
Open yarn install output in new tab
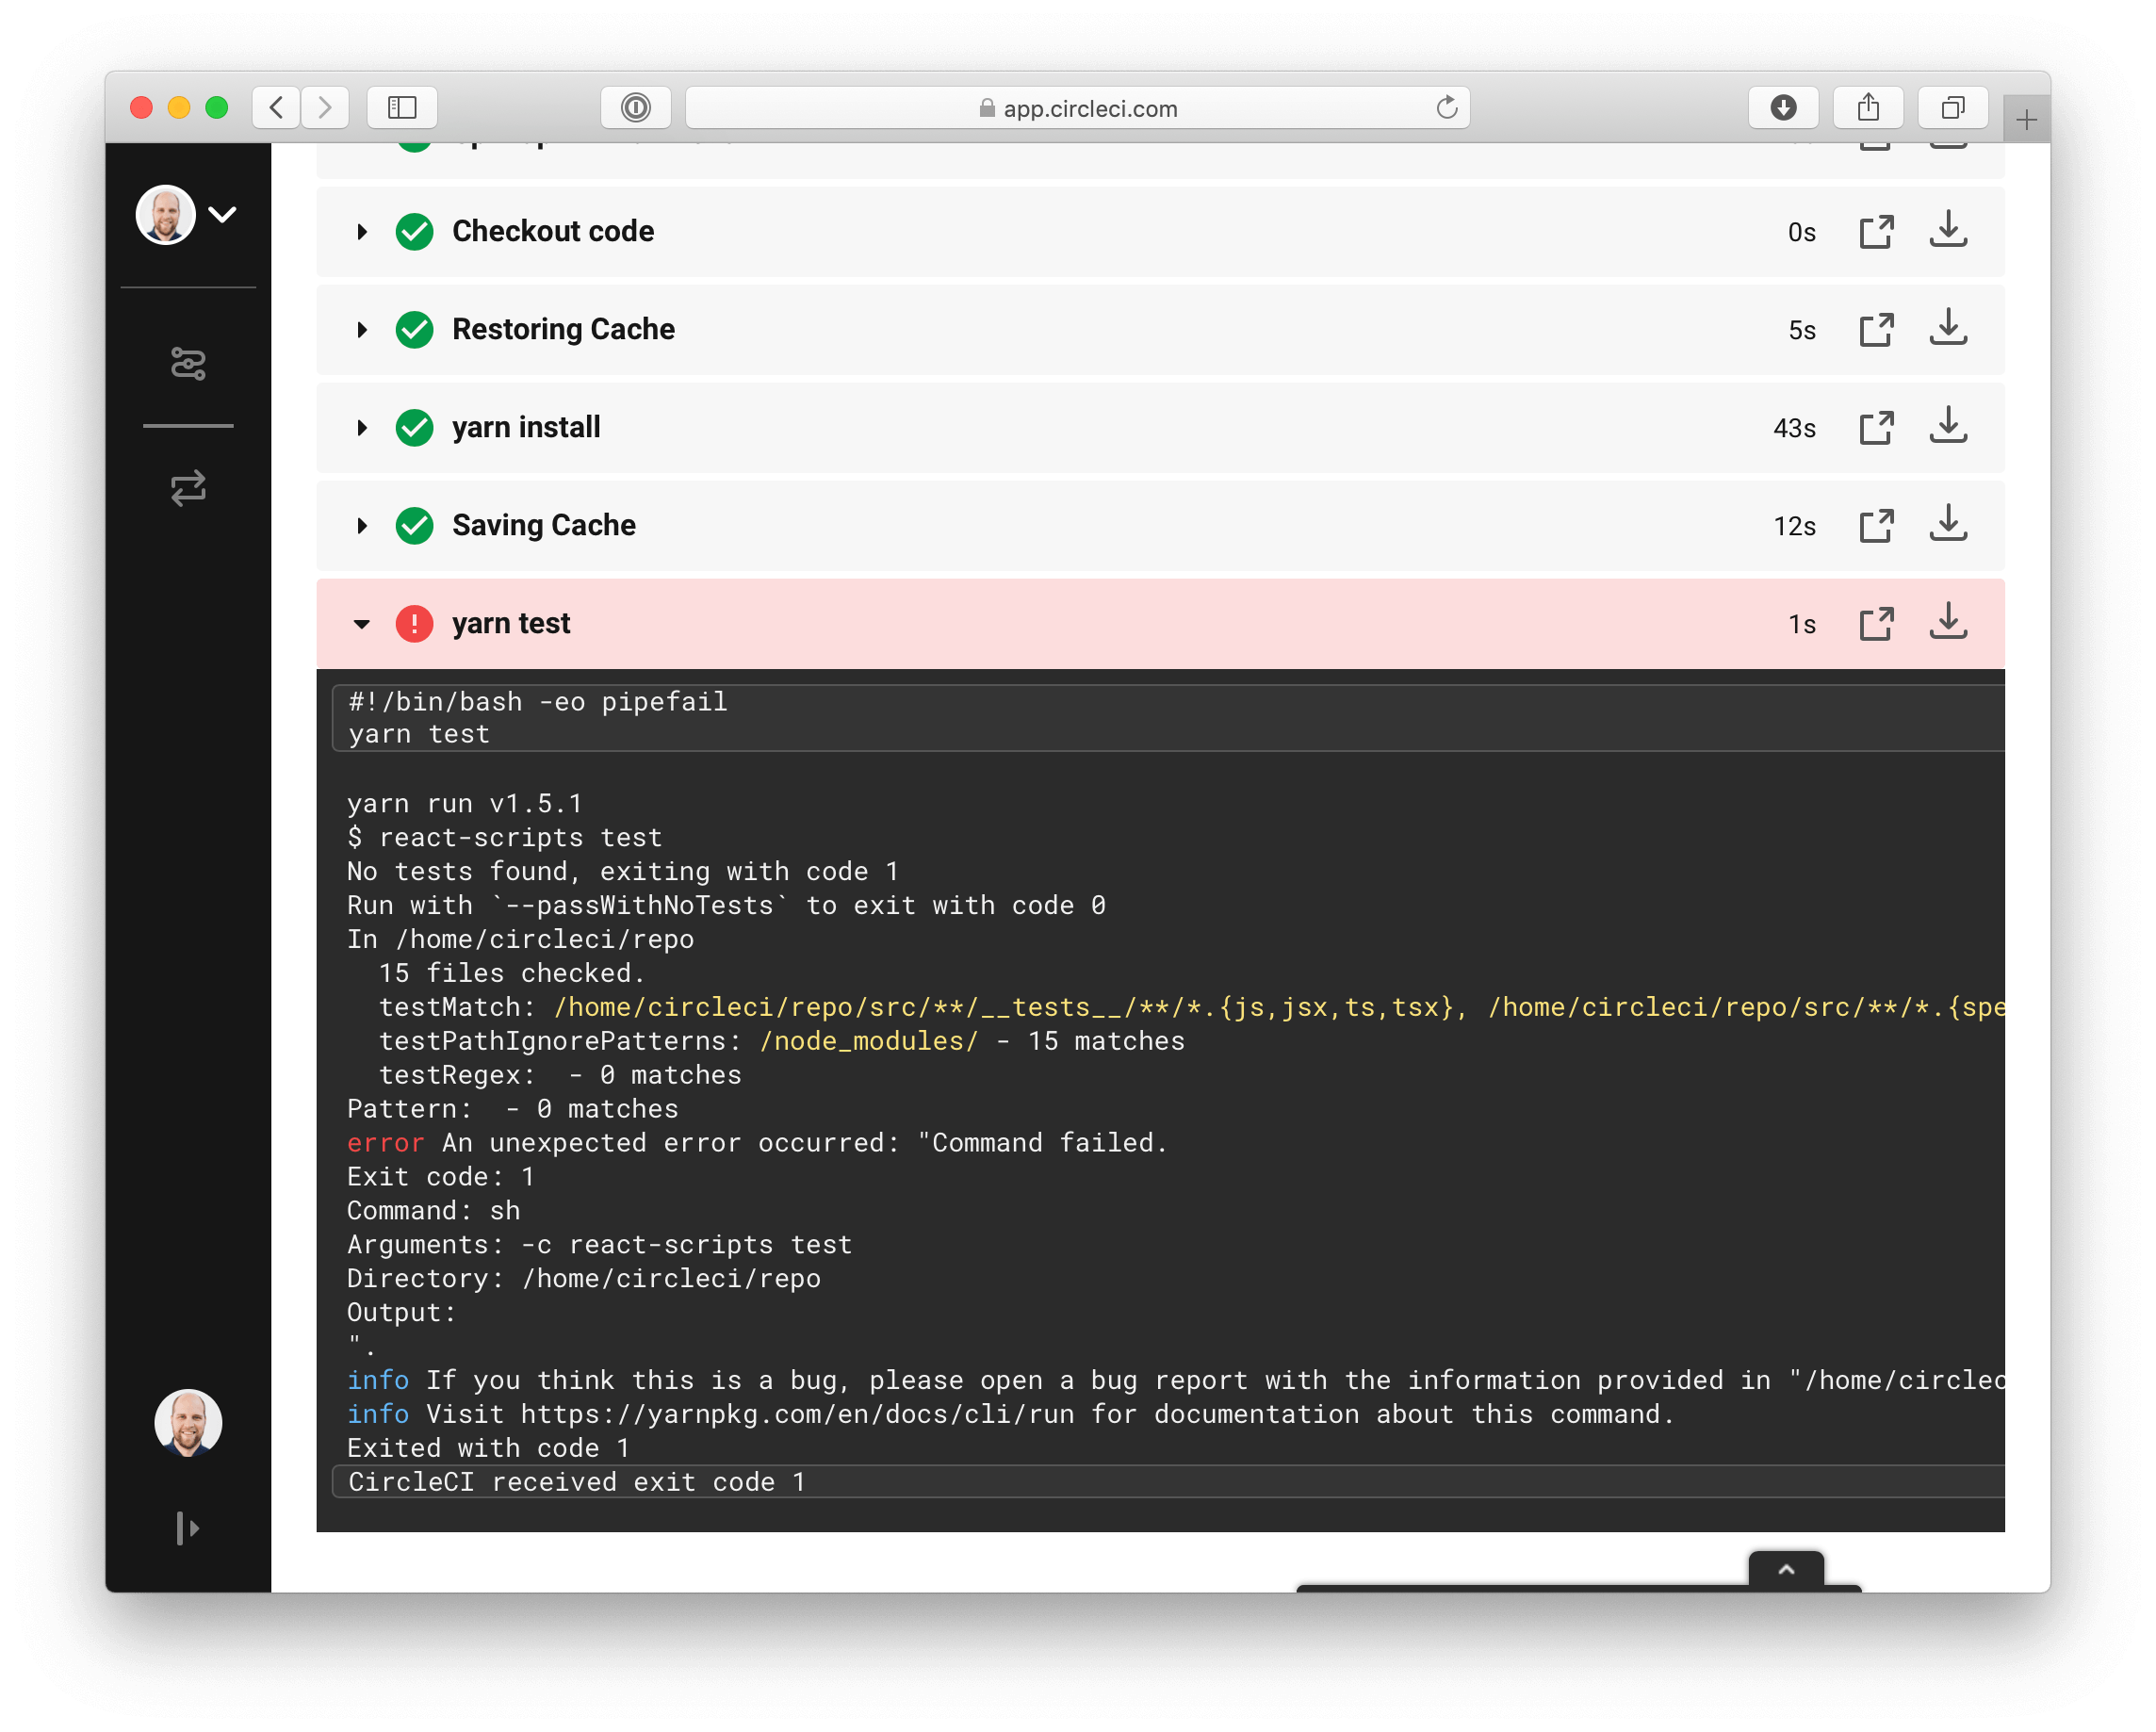click(1876, 428)
